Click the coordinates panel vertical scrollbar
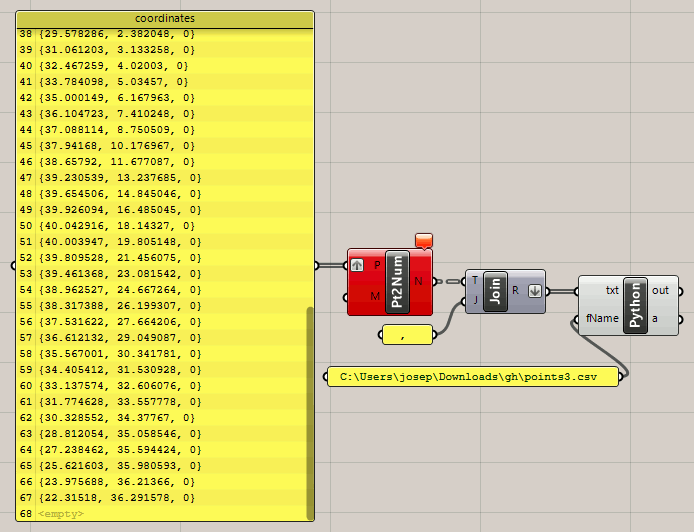 coord(310,412)
